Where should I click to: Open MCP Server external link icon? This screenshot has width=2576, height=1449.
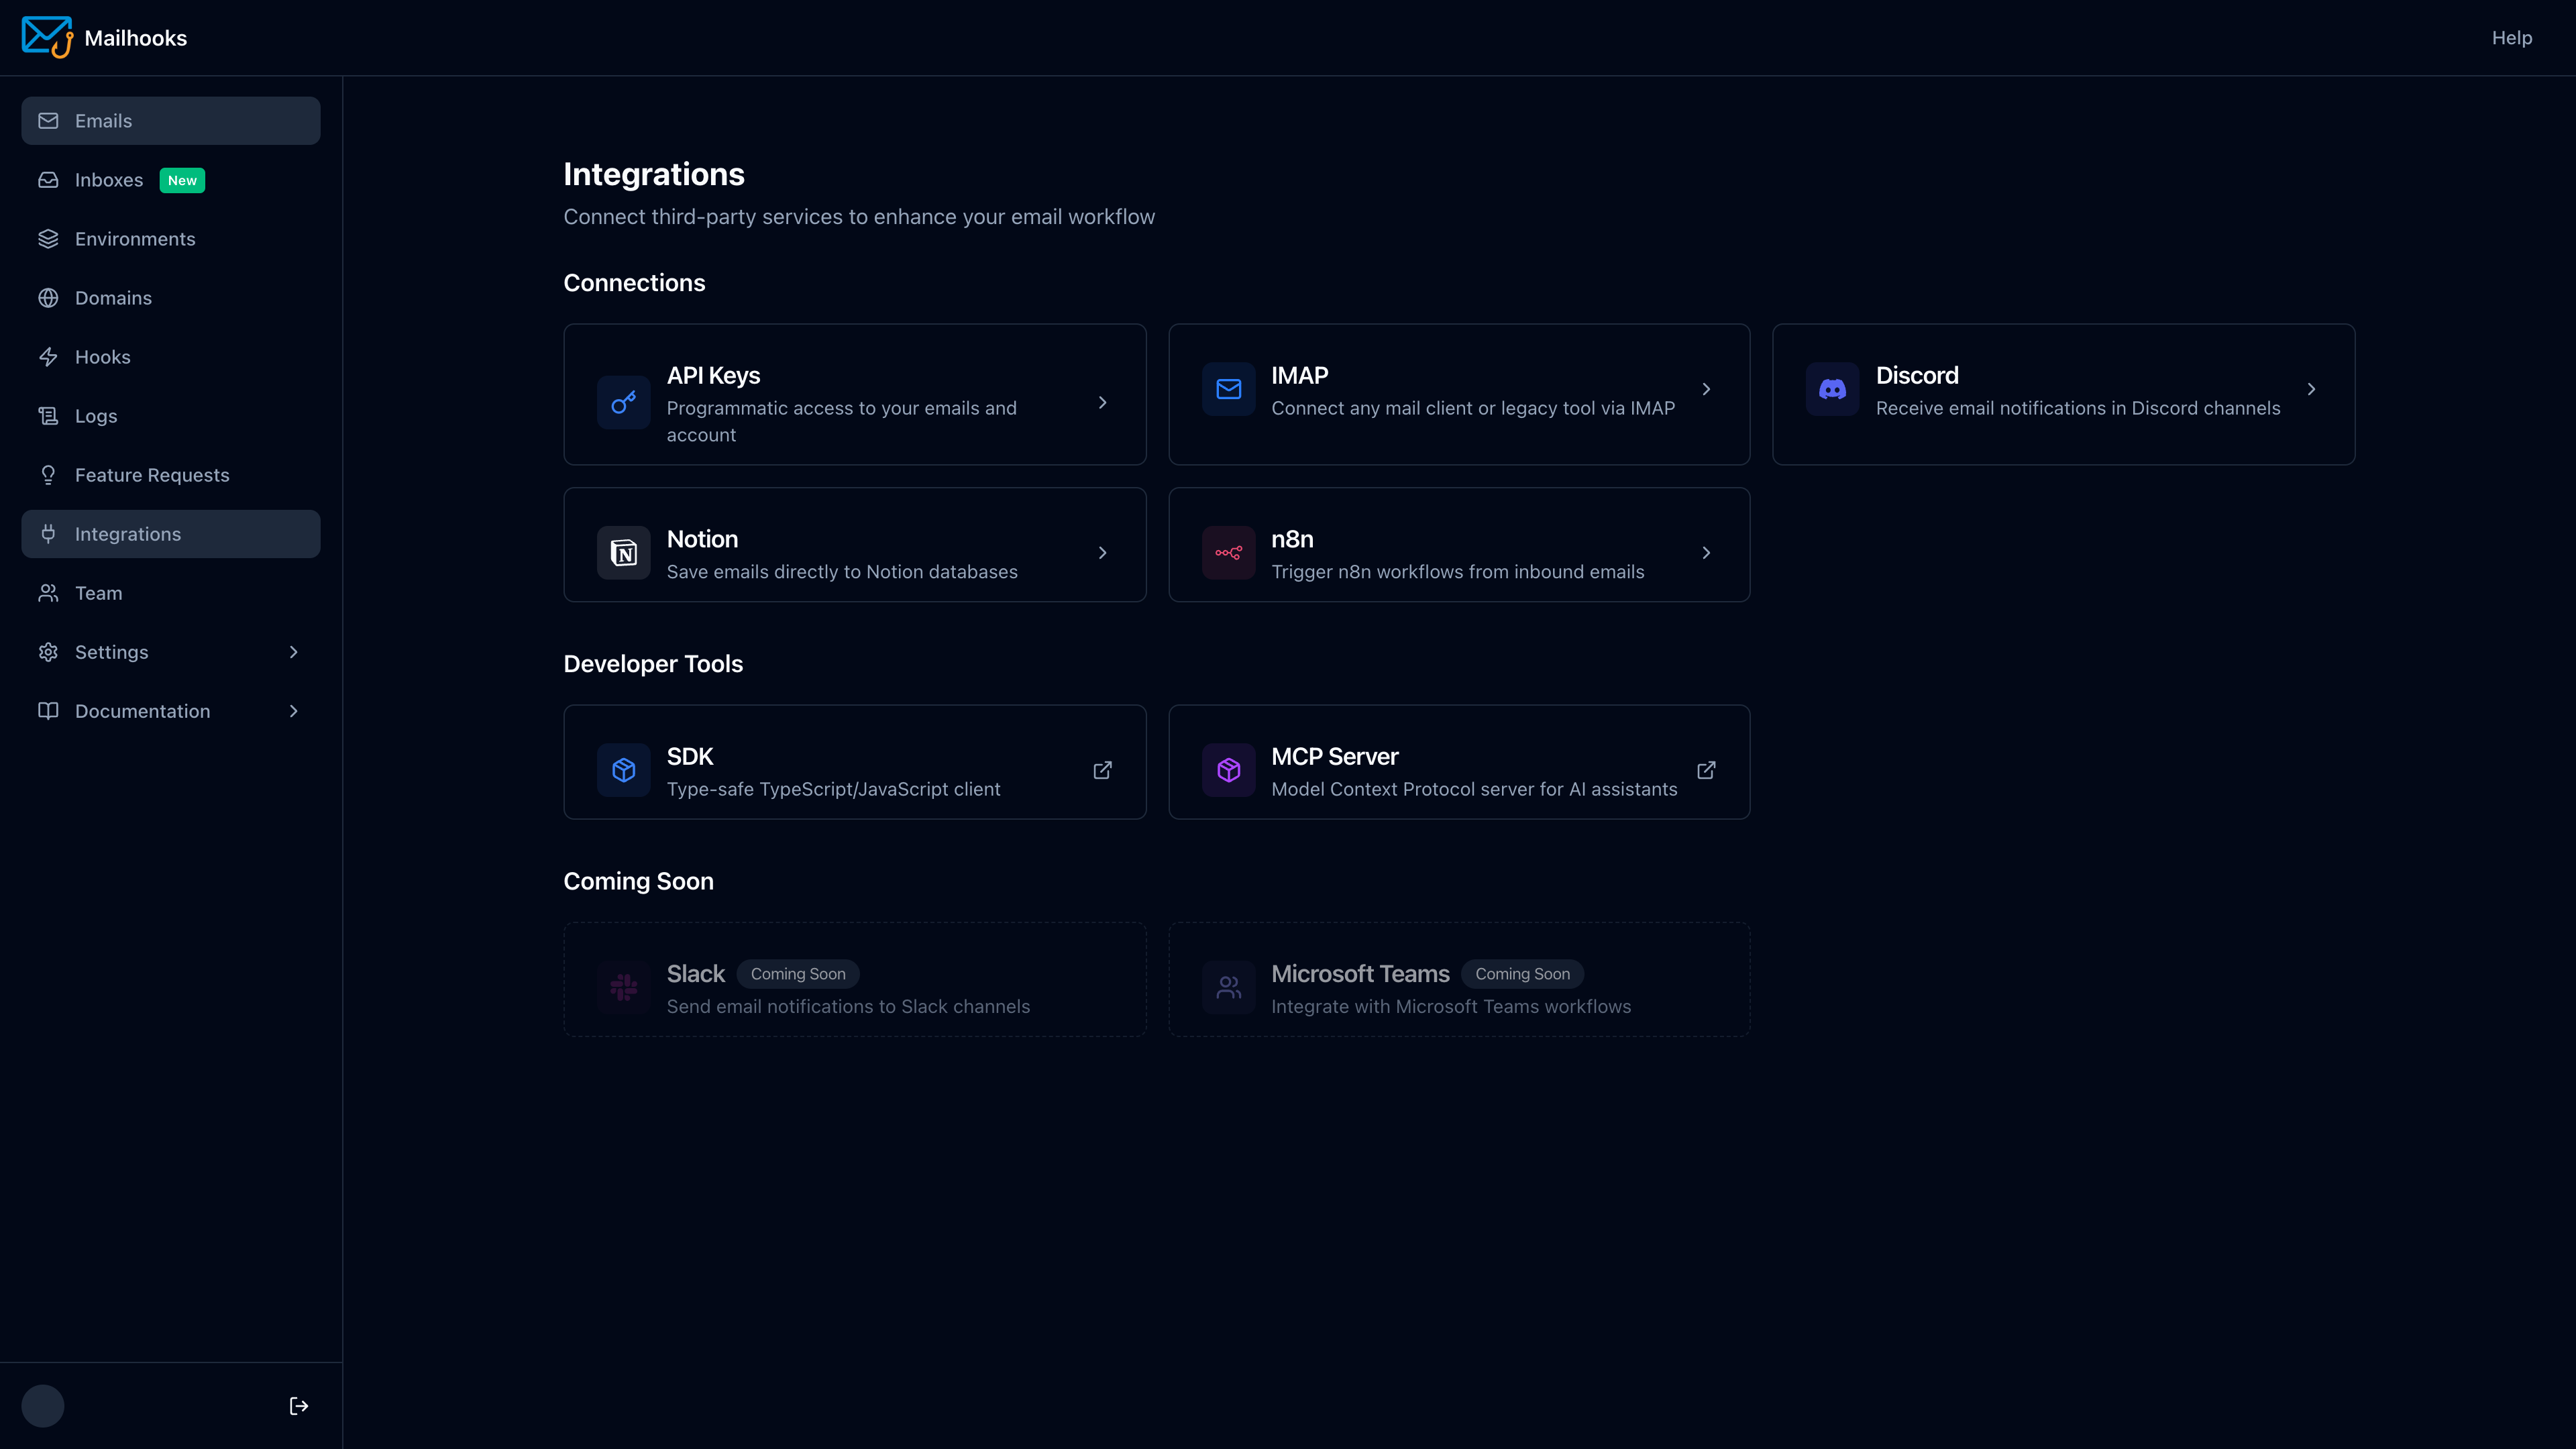1706,770
